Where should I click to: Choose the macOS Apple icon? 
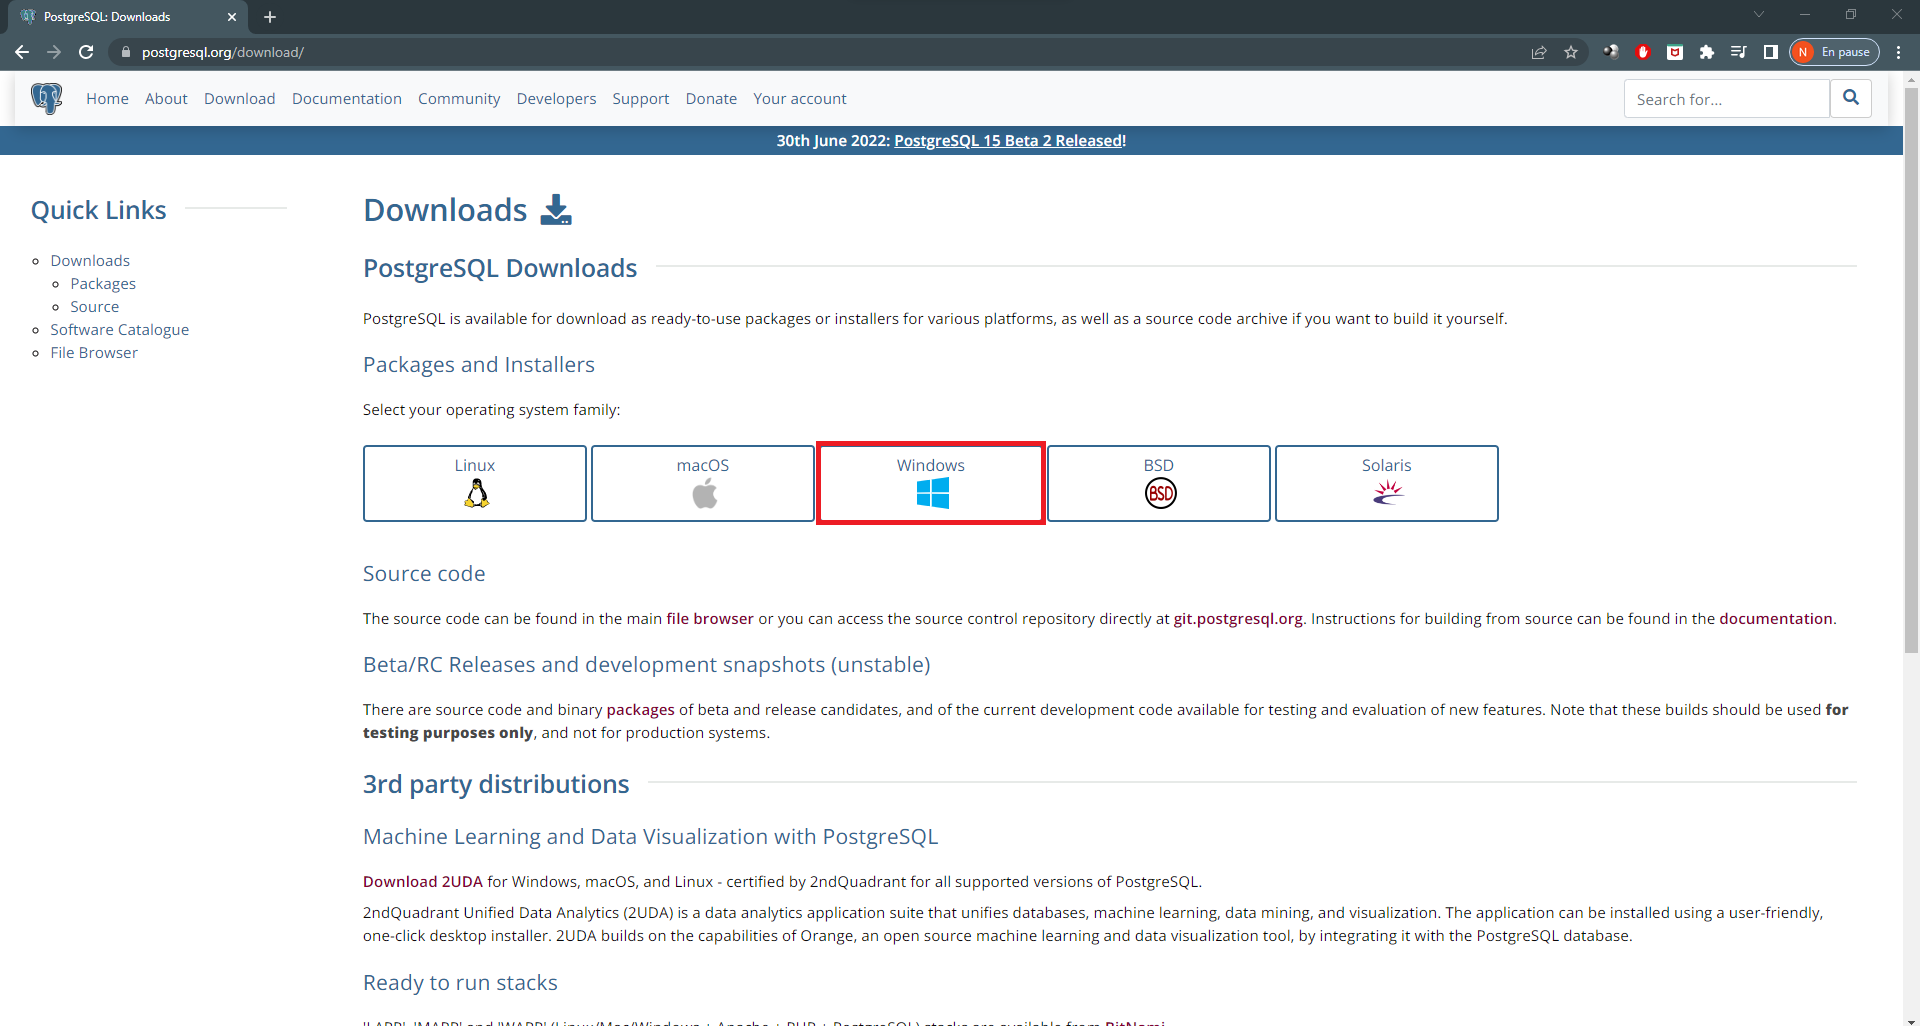point(703,493)
